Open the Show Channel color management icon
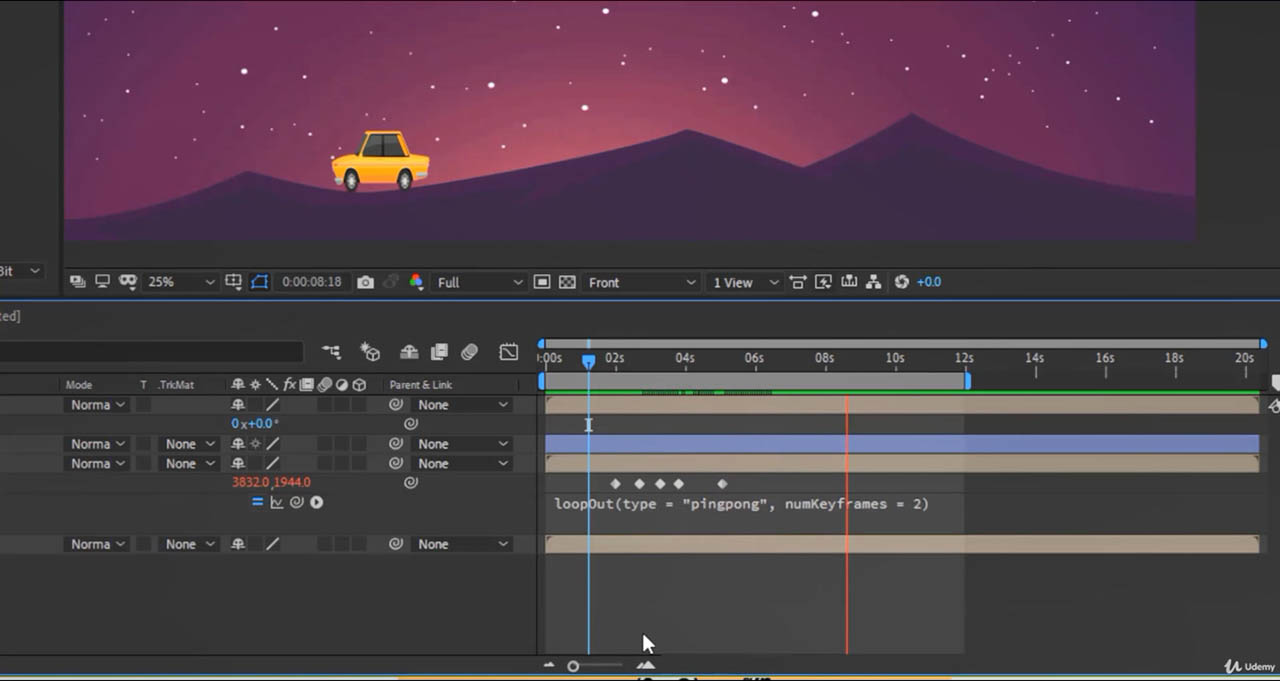 tap(417, 283)
